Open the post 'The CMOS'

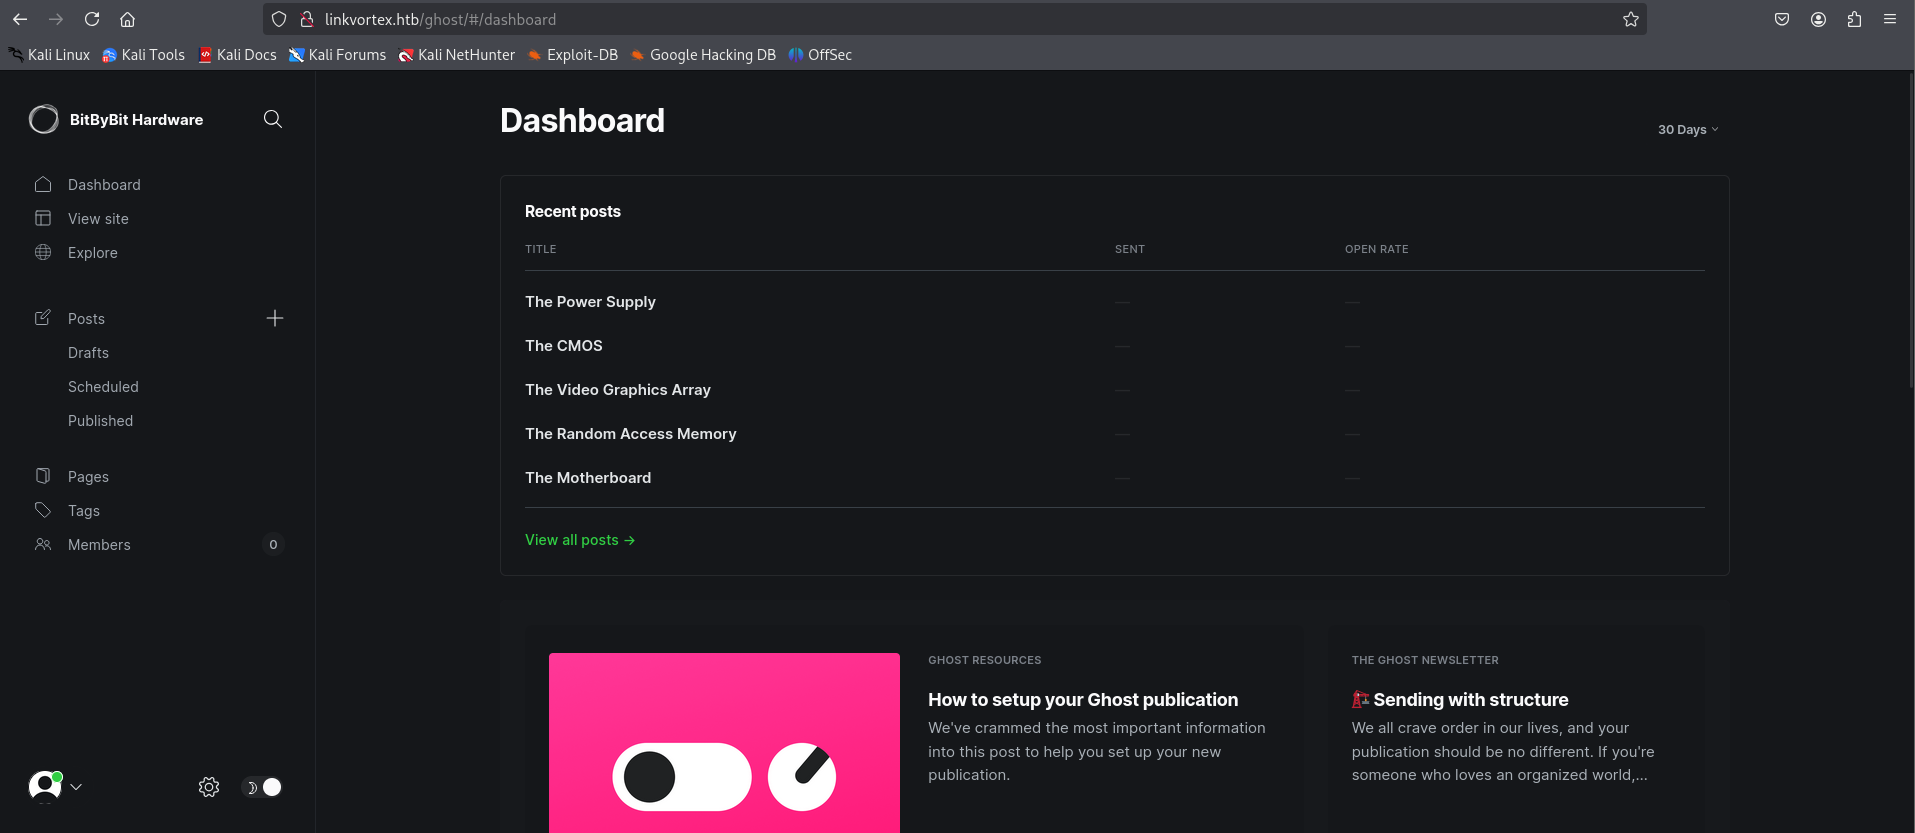point(564,346)
